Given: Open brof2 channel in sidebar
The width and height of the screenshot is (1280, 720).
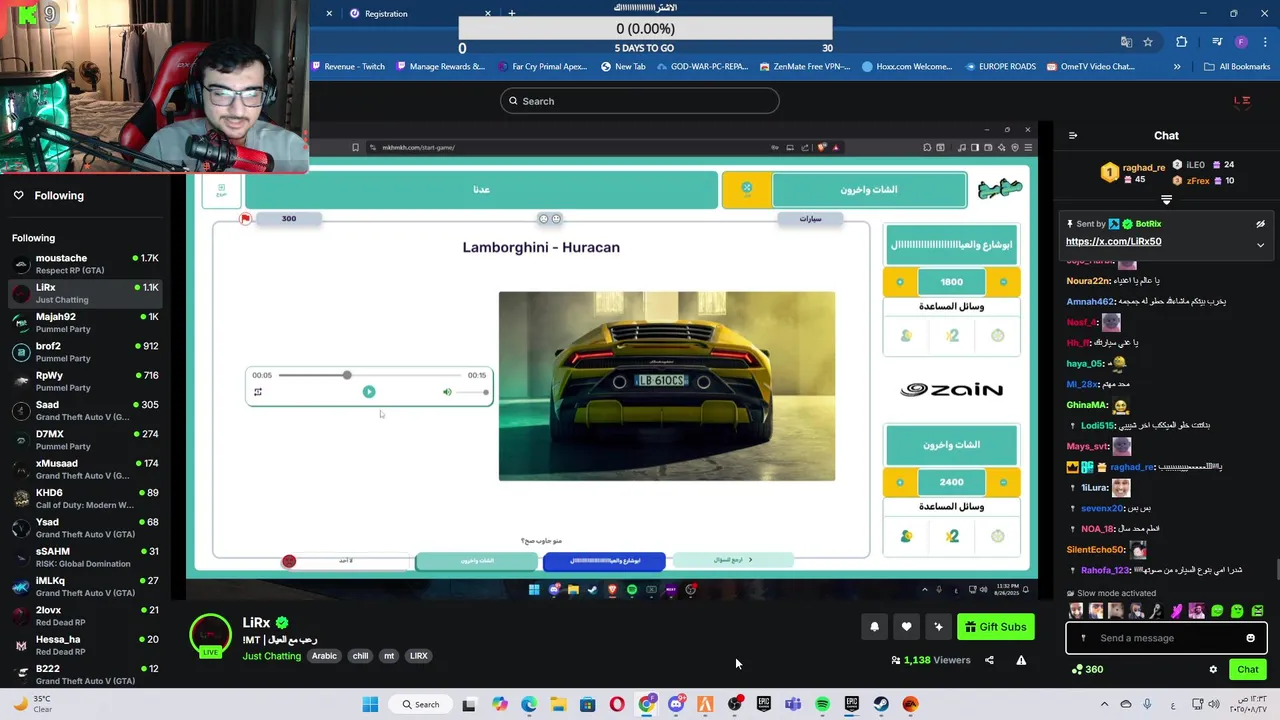Looking at the screenshot, I should coord(85,352).
